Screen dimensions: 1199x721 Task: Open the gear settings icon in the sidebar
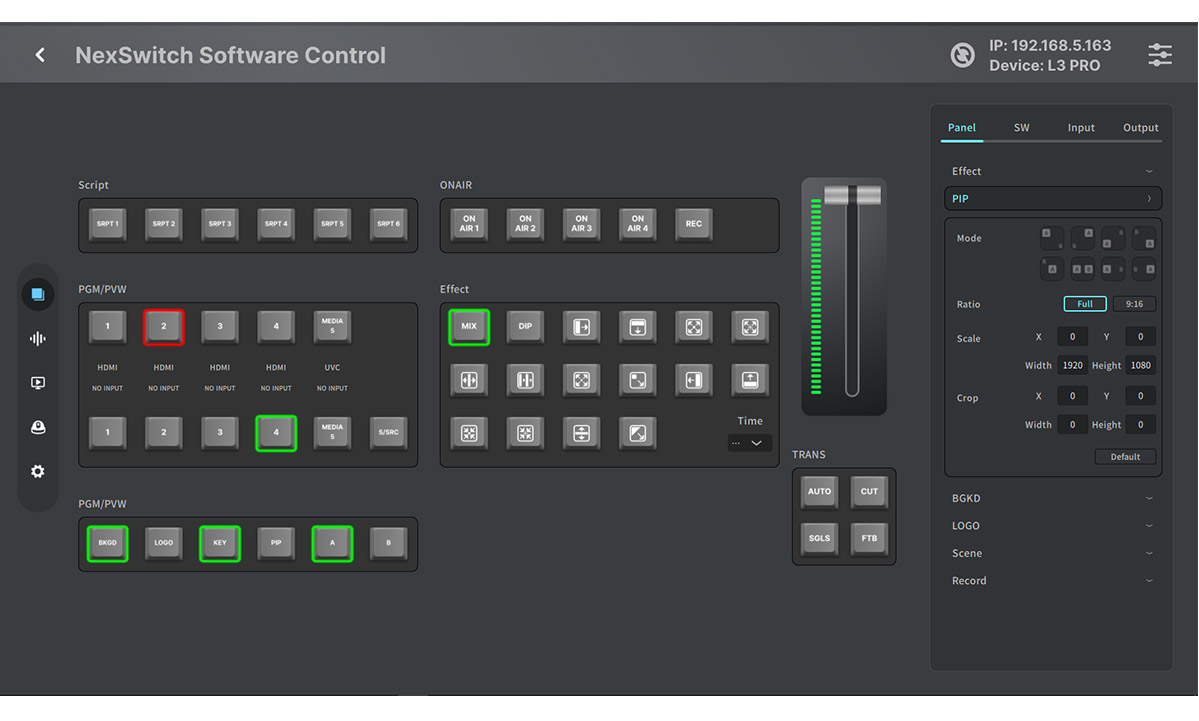[37, 471]
